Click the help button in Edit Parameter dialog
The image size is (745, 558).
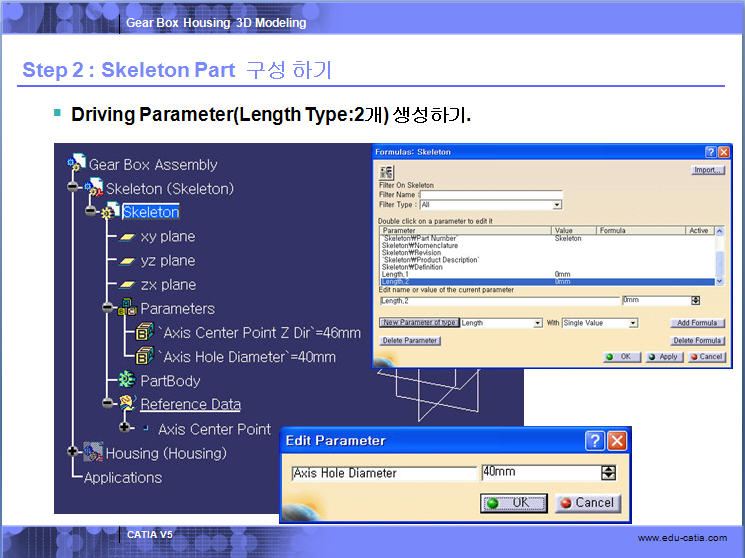[595, 441]
